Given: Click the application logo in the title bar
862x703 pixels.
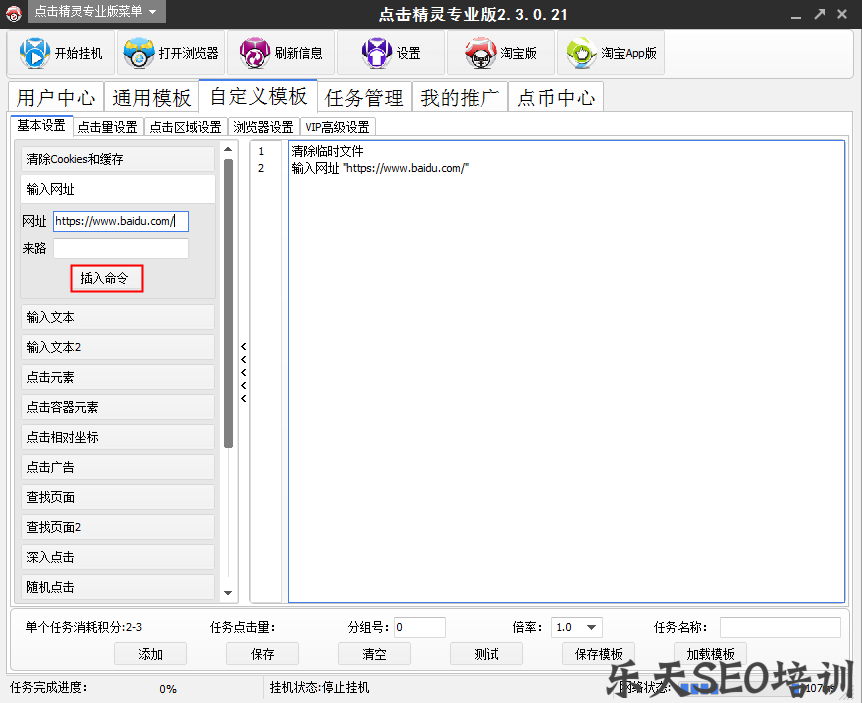Looking at the screenshot, I should pyautogui.click(x=14, y=13).
